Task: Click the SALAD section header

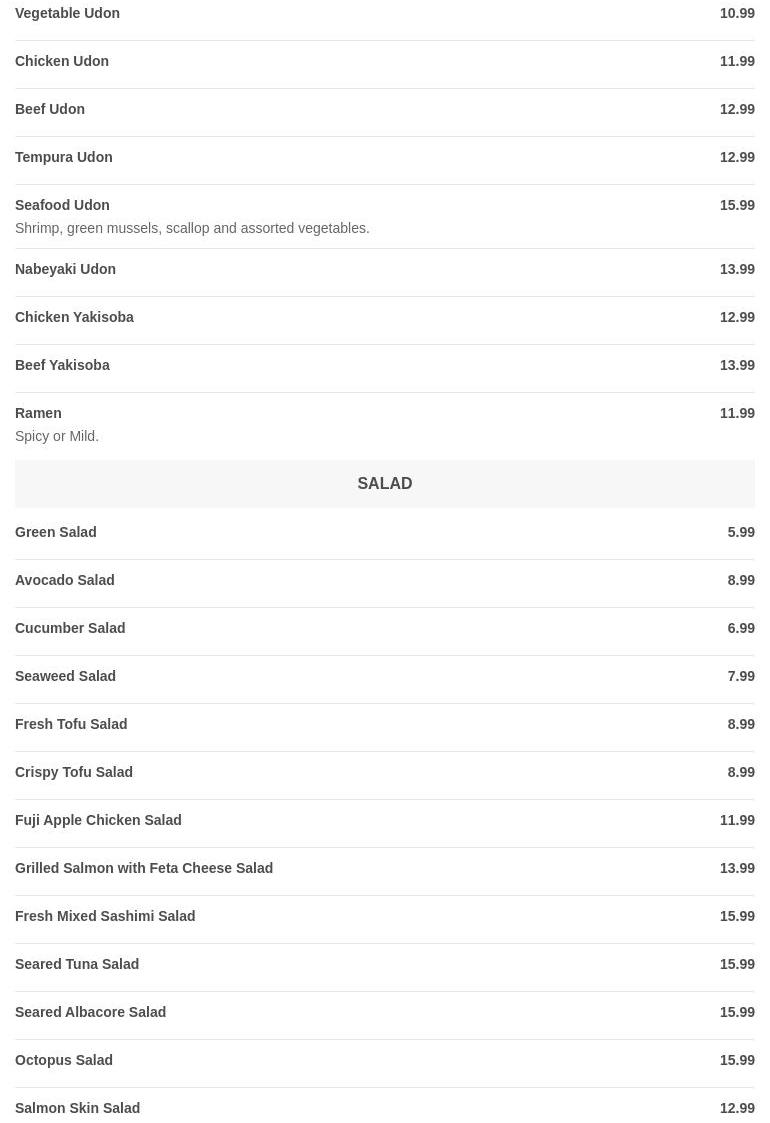Action: (384, 484)
